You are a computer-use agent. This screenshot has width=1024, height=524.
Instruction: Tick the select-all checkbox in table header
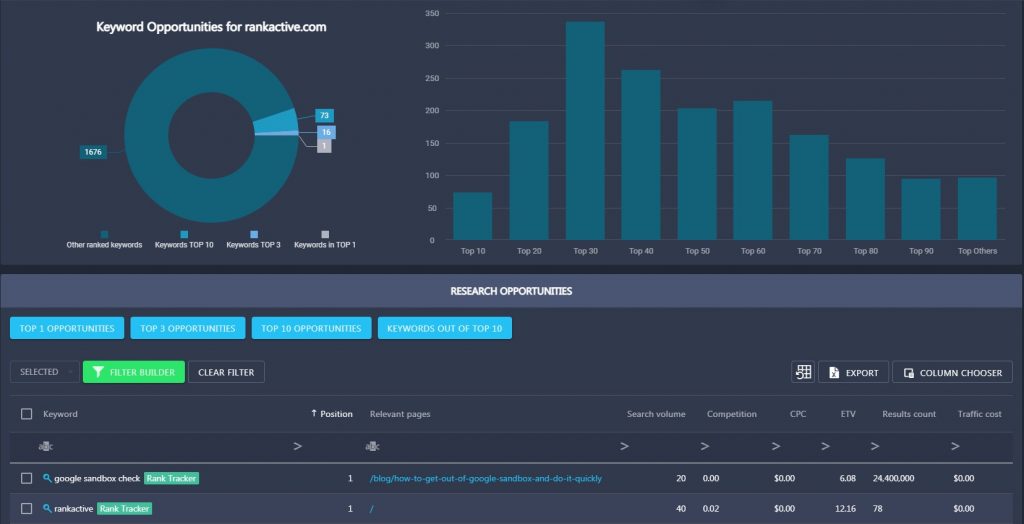pyautogui.click(x=26, y=414)
